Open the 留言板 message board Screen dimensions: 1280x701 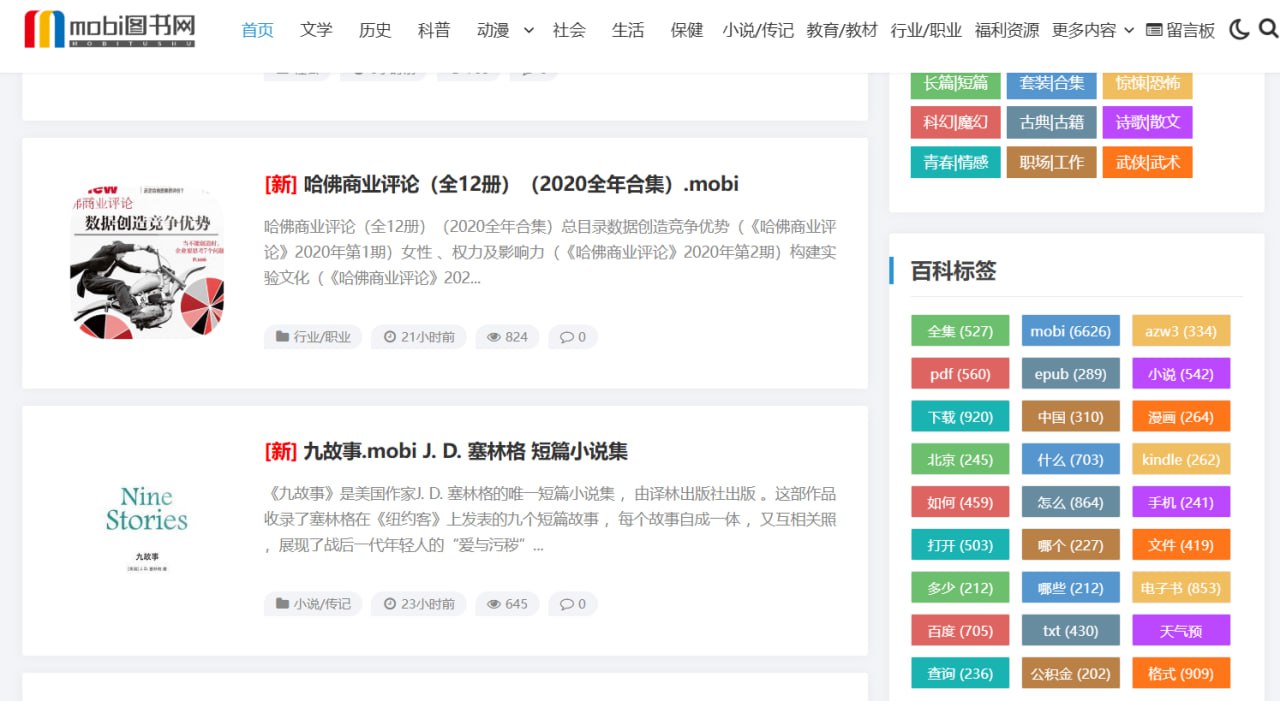[x=1180, y=31]
